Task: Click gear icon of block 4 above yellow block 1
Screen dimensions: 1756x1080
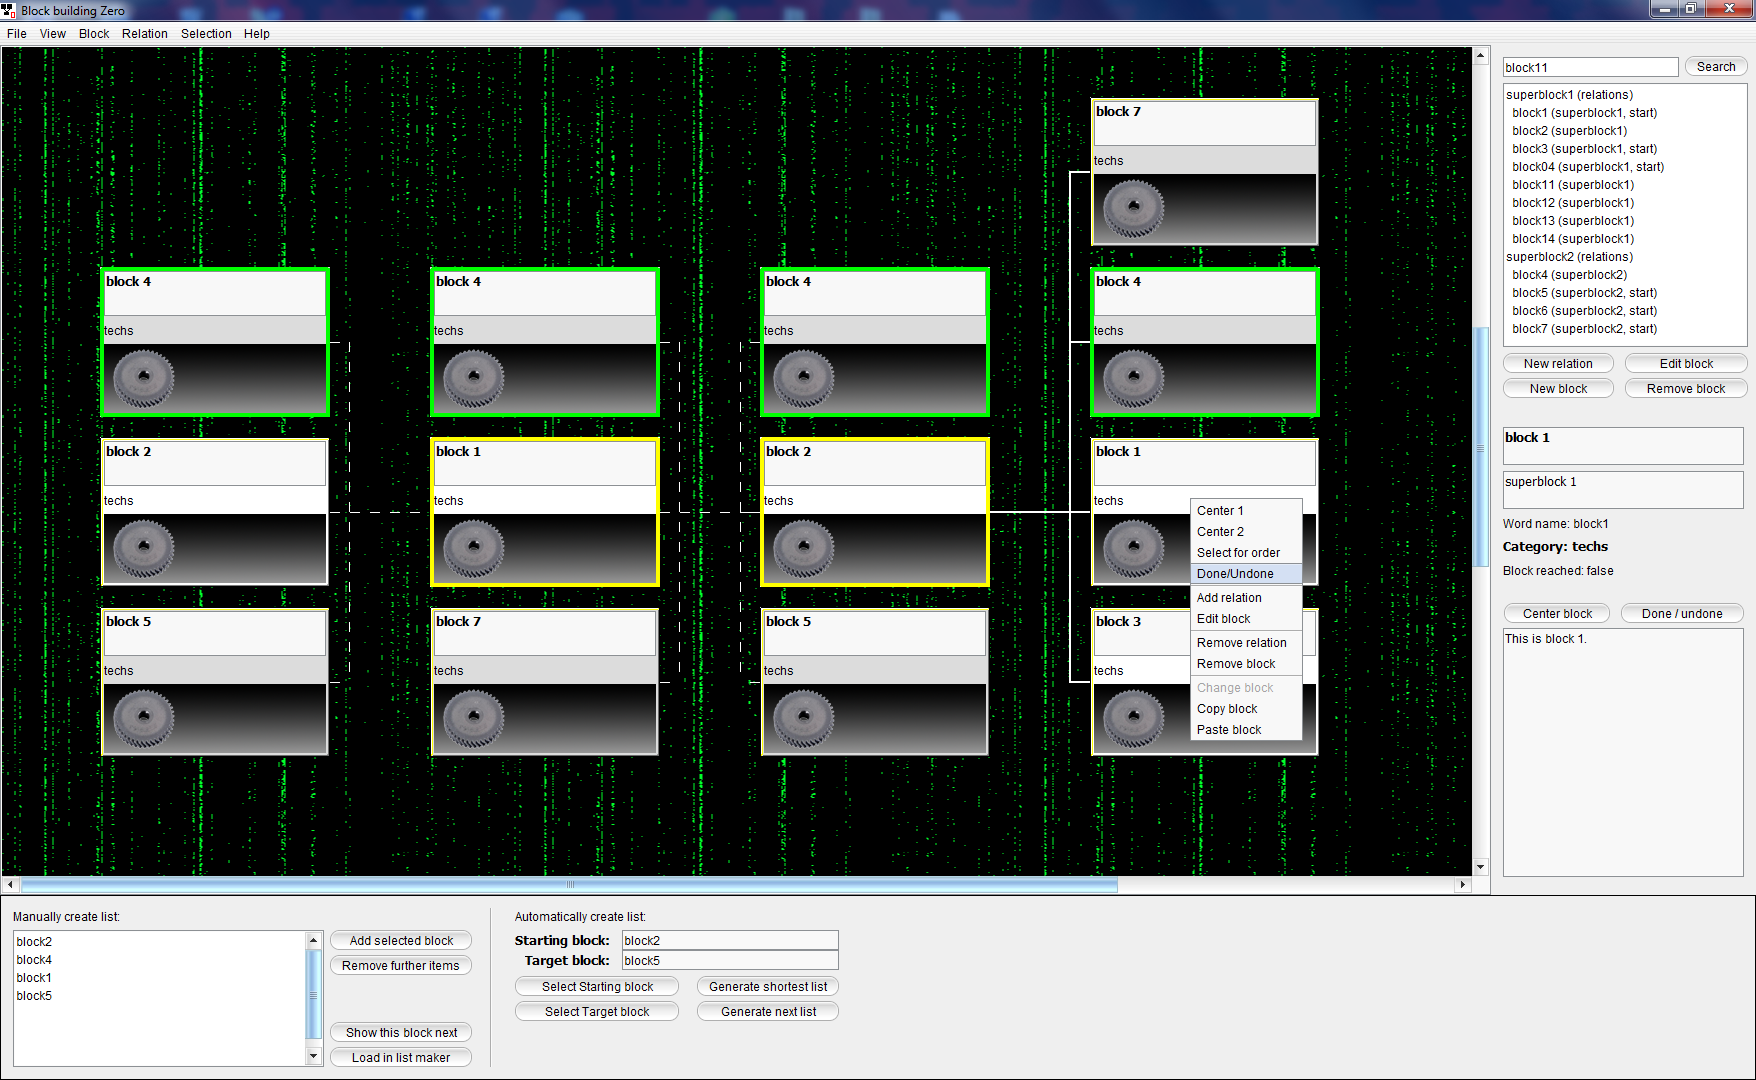Action: [x=474, y=378]
